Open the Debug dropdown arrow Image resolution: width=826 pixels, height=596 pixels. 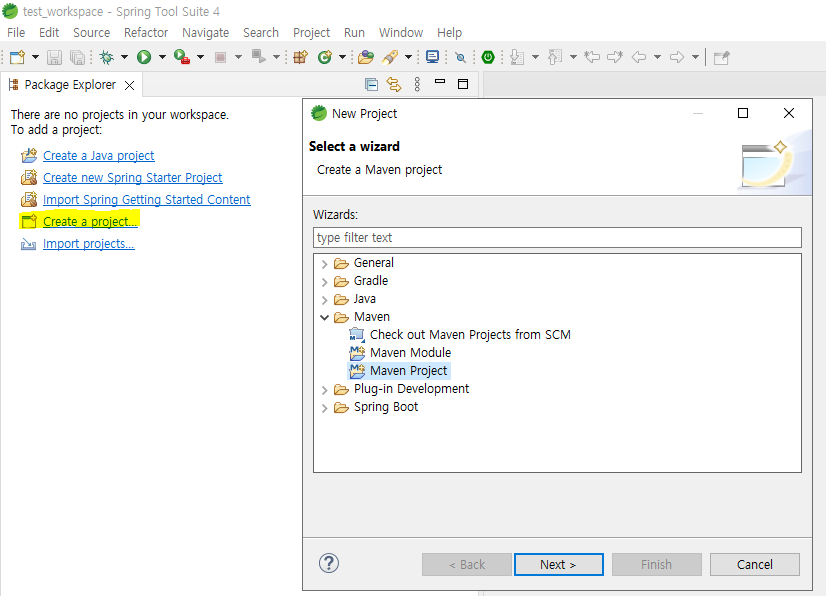coord(124,57)
